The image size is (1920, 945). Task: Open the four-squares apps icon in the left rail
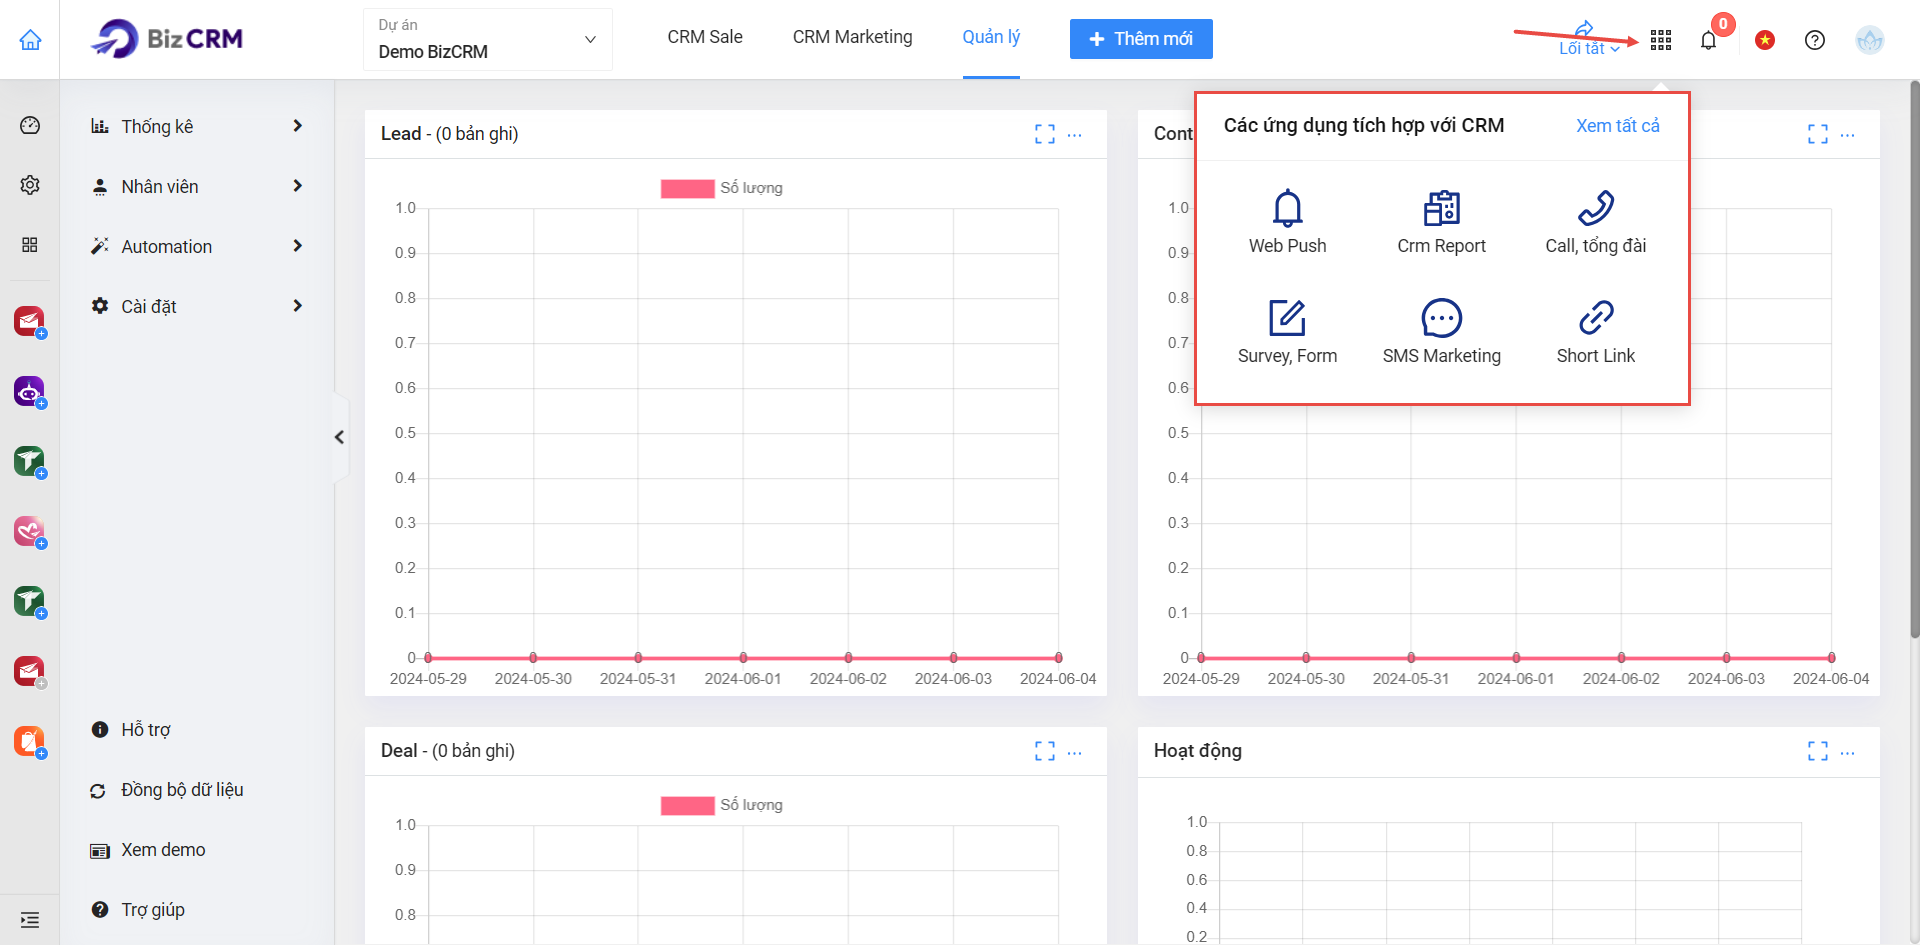point(30,245)
